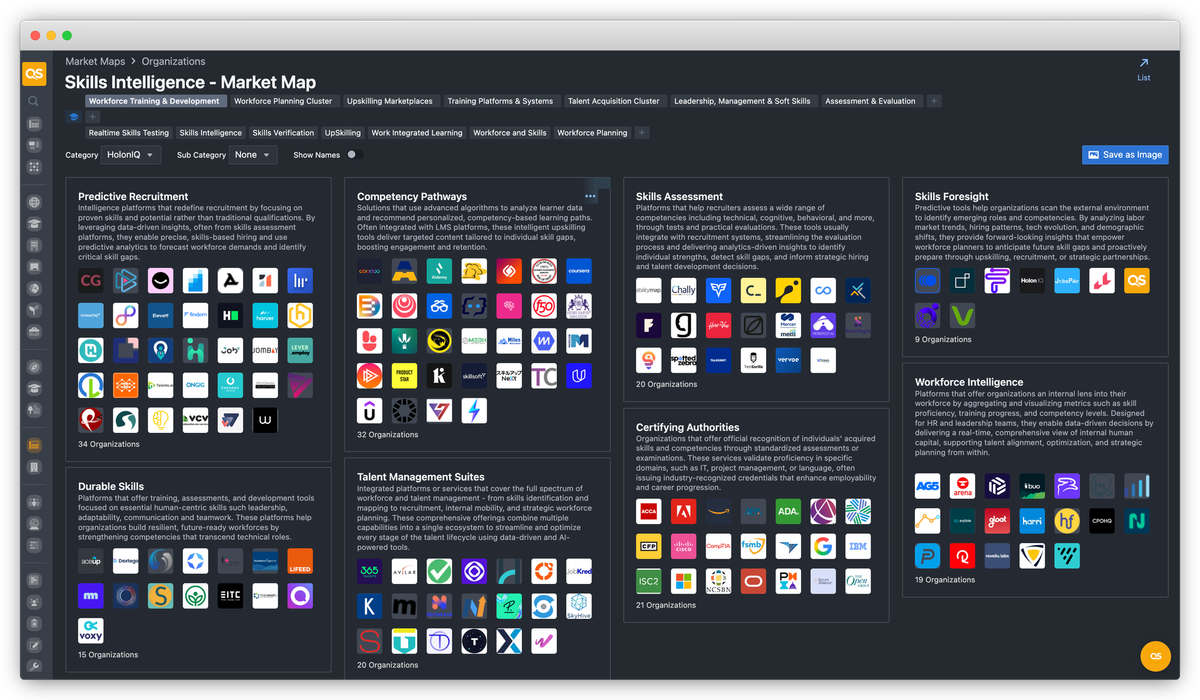Viewport: 1200px width, 700px height.
Task: Switch to Training Platforms & Systems tab
Action: [x=500, y=101]
